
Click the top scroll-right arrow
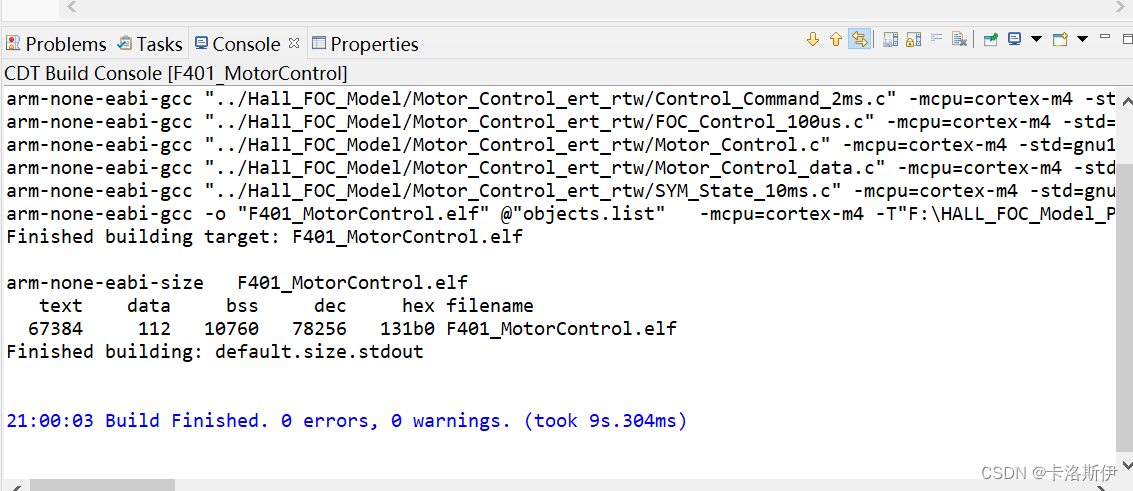click(x=1121, y=7)
